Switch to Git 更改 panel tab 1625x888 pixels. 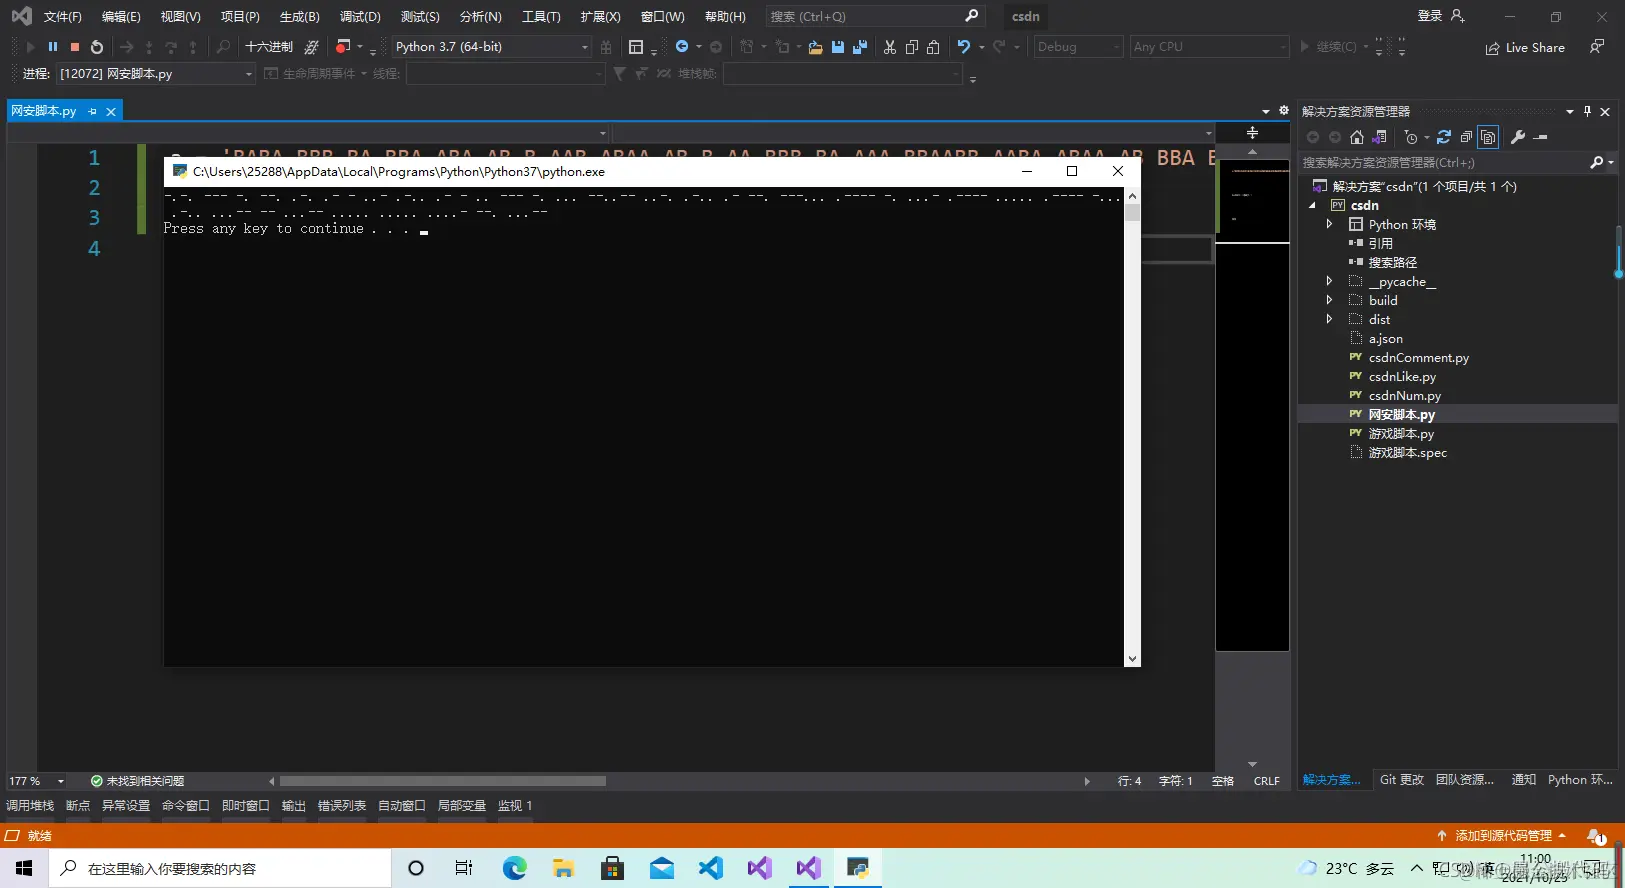click(x=1402, y=780)
